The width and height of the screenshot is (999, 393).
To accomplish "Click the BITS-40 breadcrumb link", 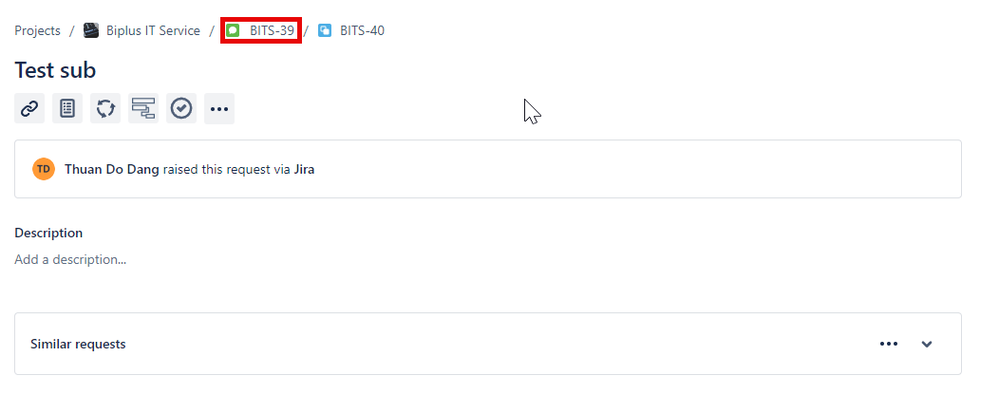I will 362,31.
